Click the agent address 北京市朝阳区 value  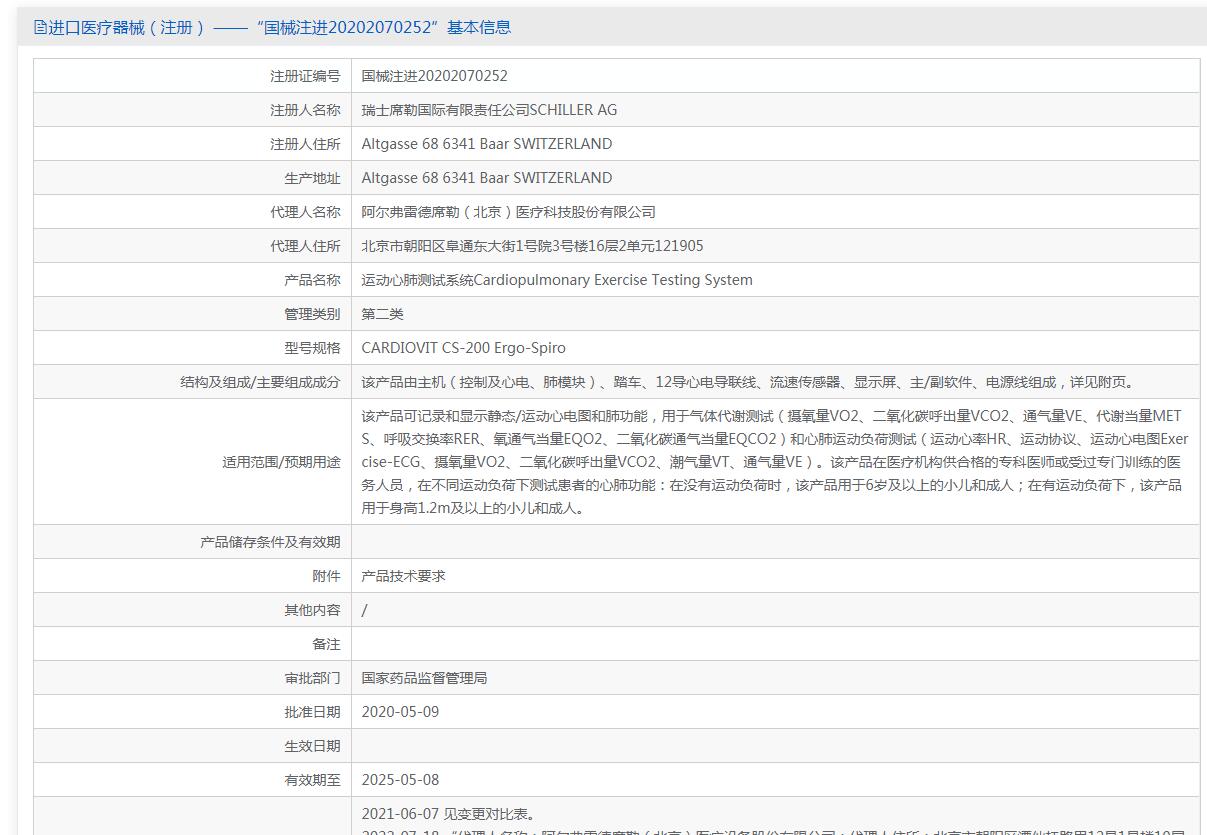tap(532, 246)
